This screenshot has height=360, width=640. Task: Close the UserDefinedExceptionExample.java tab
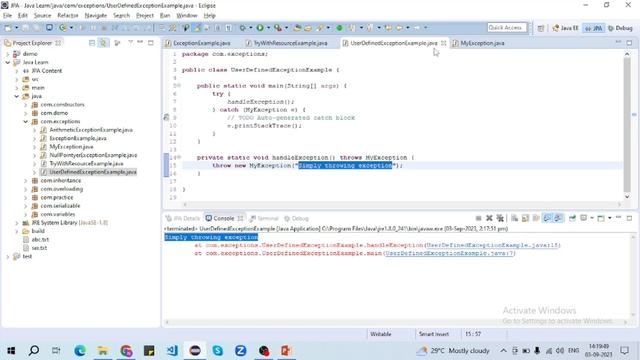(x=443, y=43)
